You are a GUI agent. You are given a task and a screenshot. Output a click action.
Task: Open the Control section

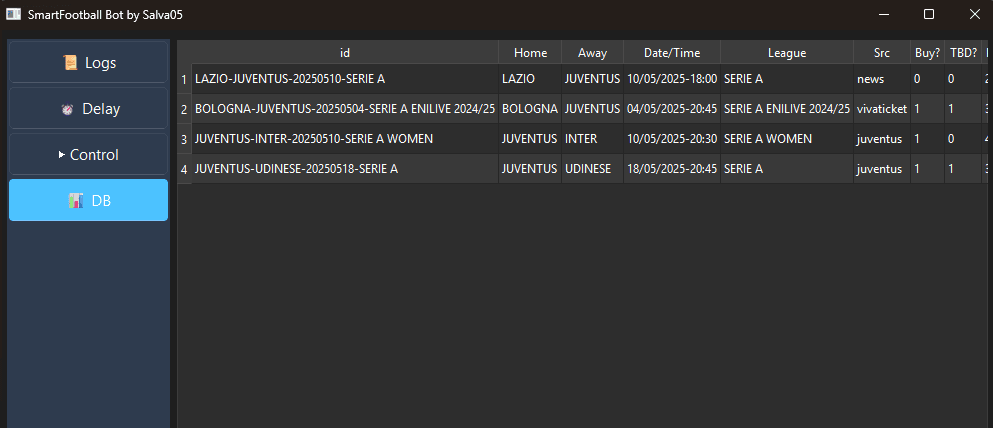point(89,154)
